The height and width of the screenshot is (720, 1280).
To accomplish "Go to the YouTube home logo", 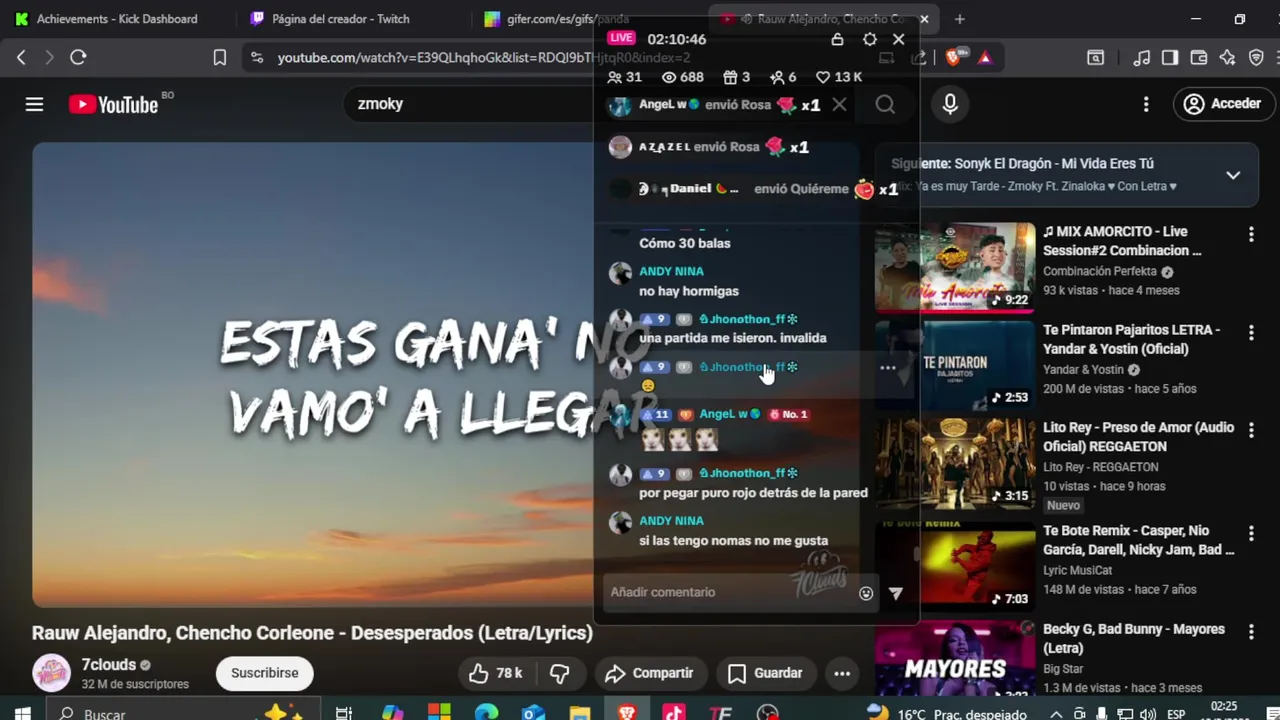I will pyautogui.click(x=114, y=104).
